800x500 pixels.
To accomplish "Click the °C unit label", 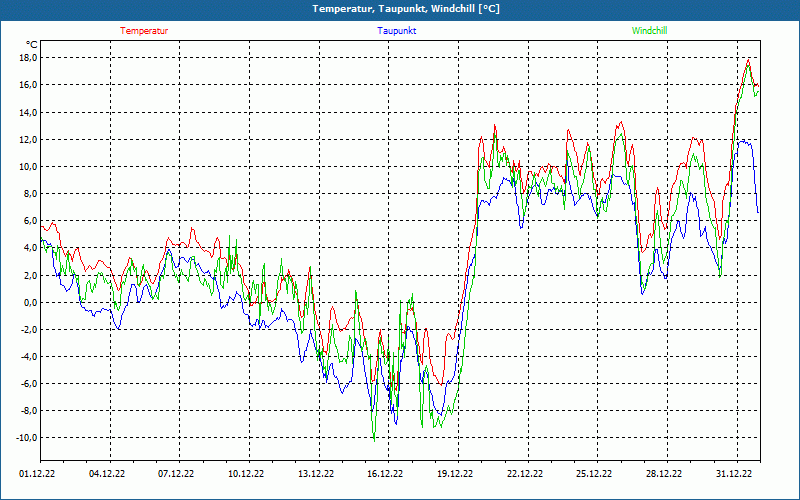I will click(x=32, y=45).
